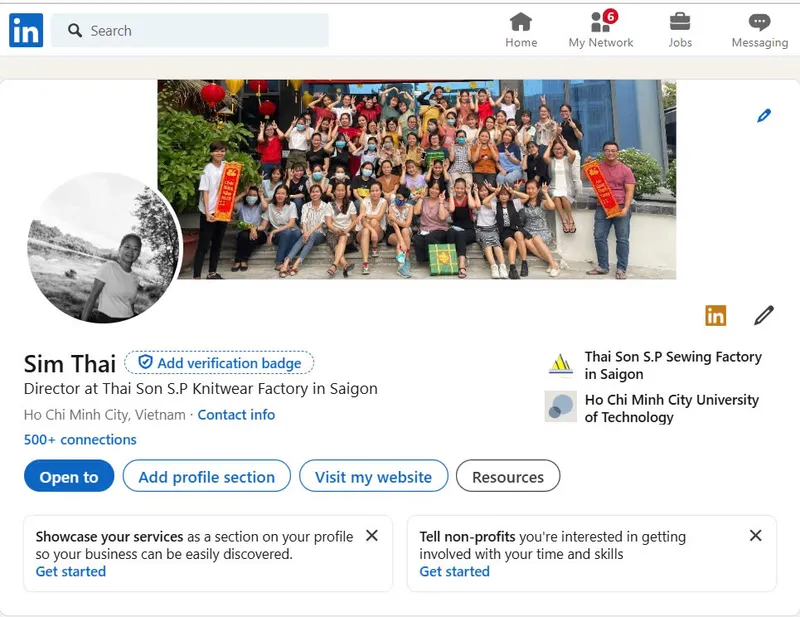View 500+ connections link
800x617 pixels.
click(x=80, y=439)
